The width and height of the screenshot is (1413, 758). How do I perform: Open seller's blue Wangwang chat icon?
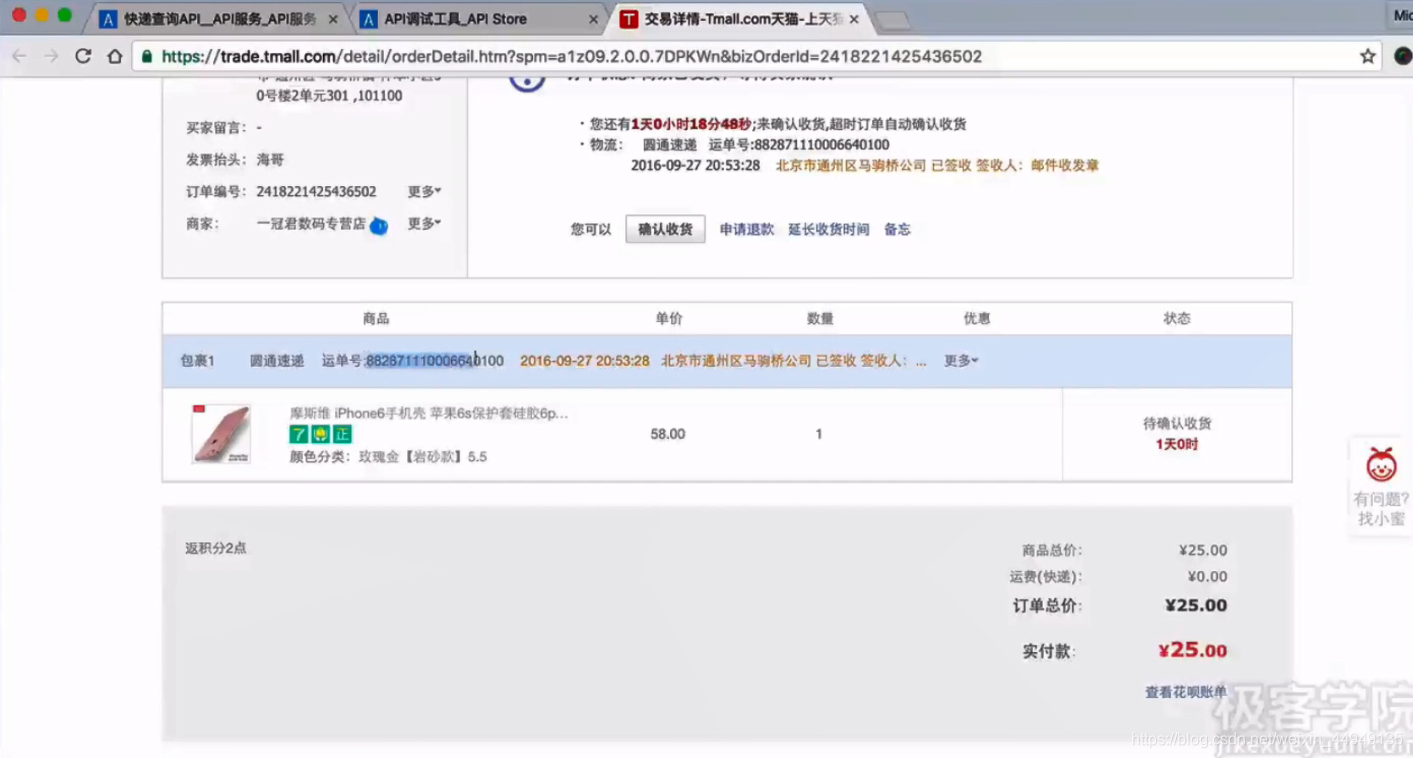(378, 225)
